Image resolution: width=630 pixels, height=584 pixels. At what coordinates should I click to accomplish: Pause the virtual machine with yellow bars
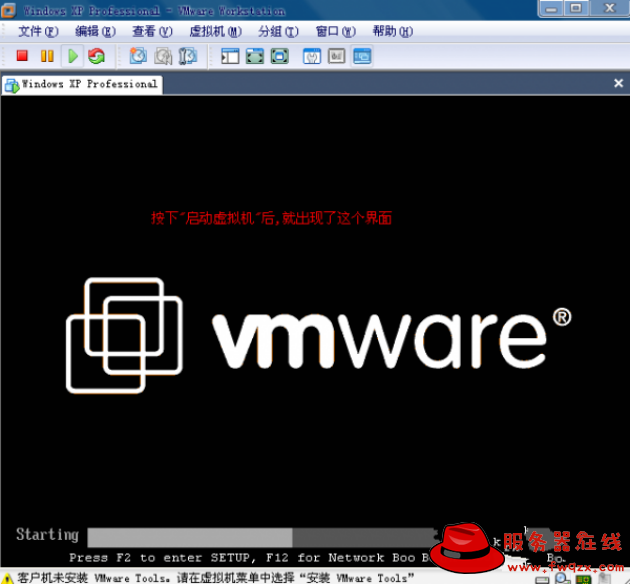(47, 55)
